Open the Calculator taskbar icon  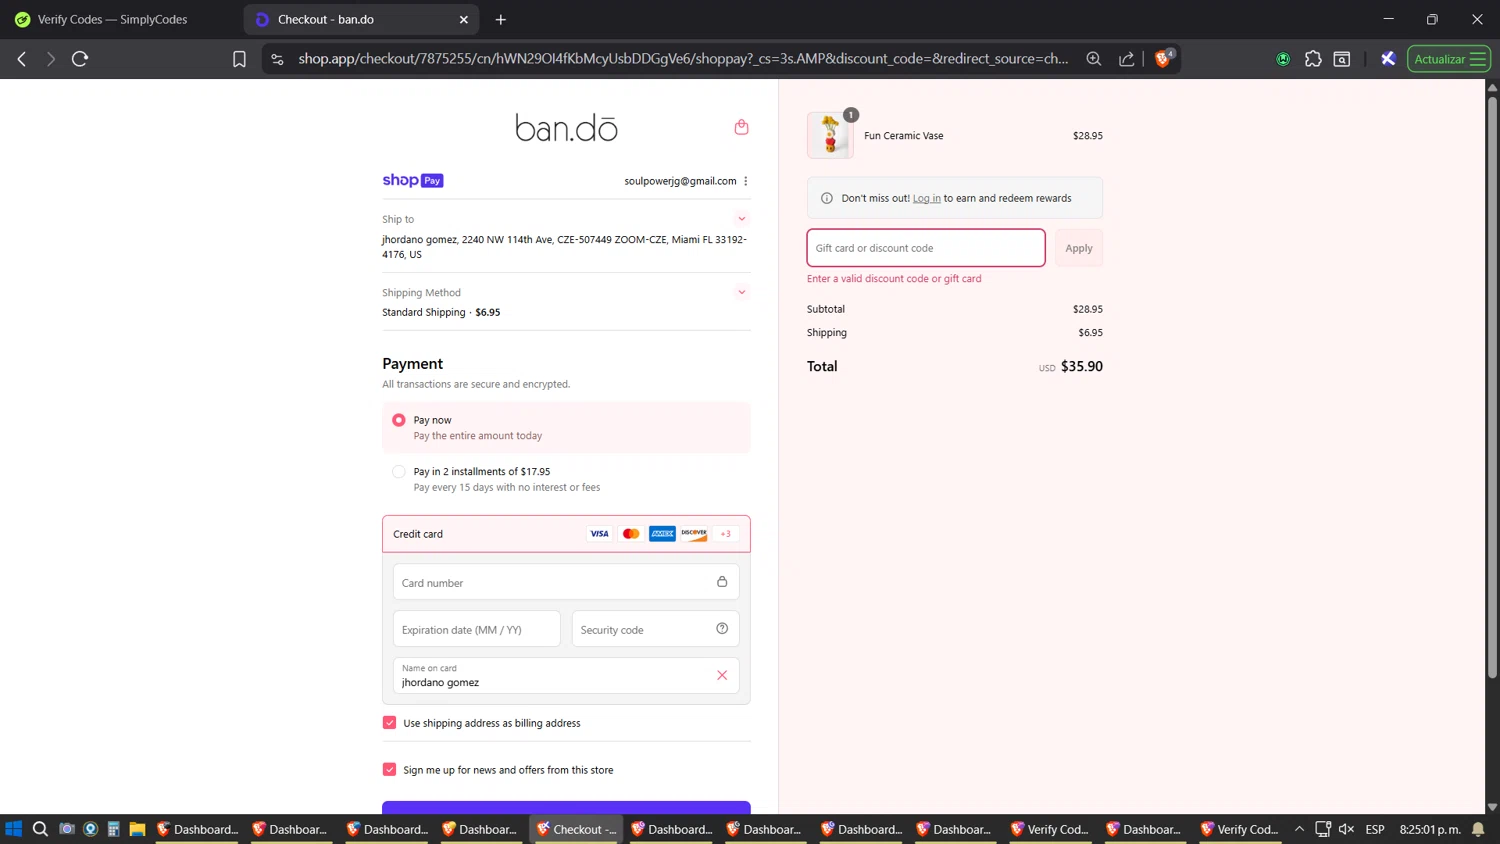pos(113,829)
